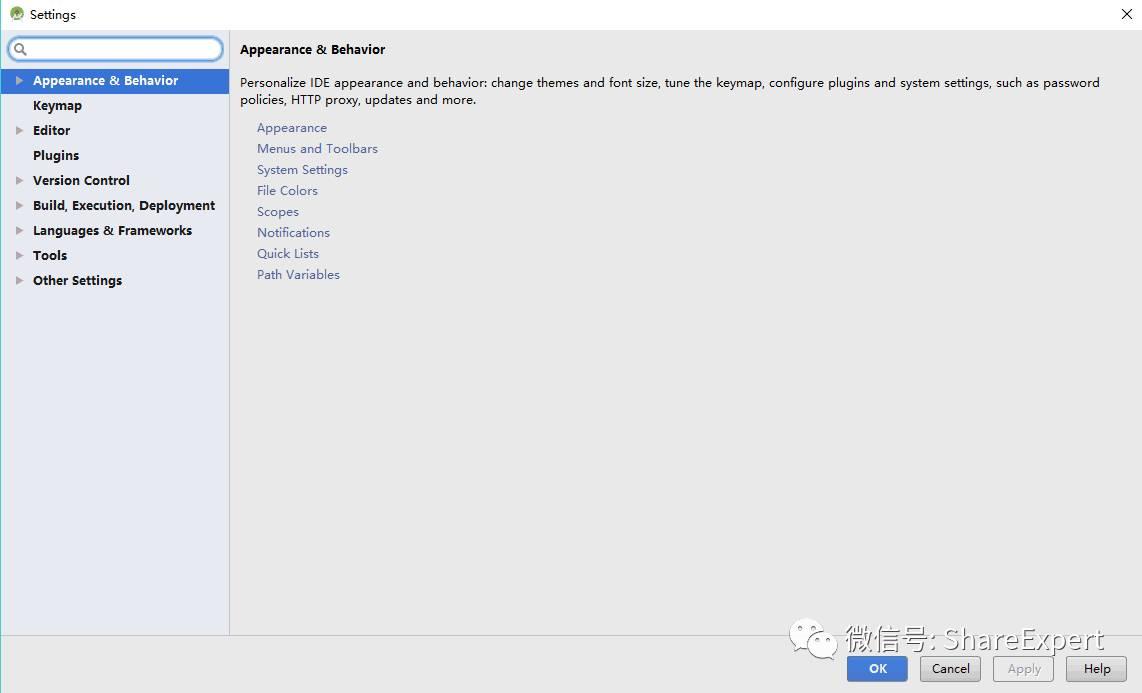Expand the Tools section arrow
1142x693 pixels.
(19, 255)
